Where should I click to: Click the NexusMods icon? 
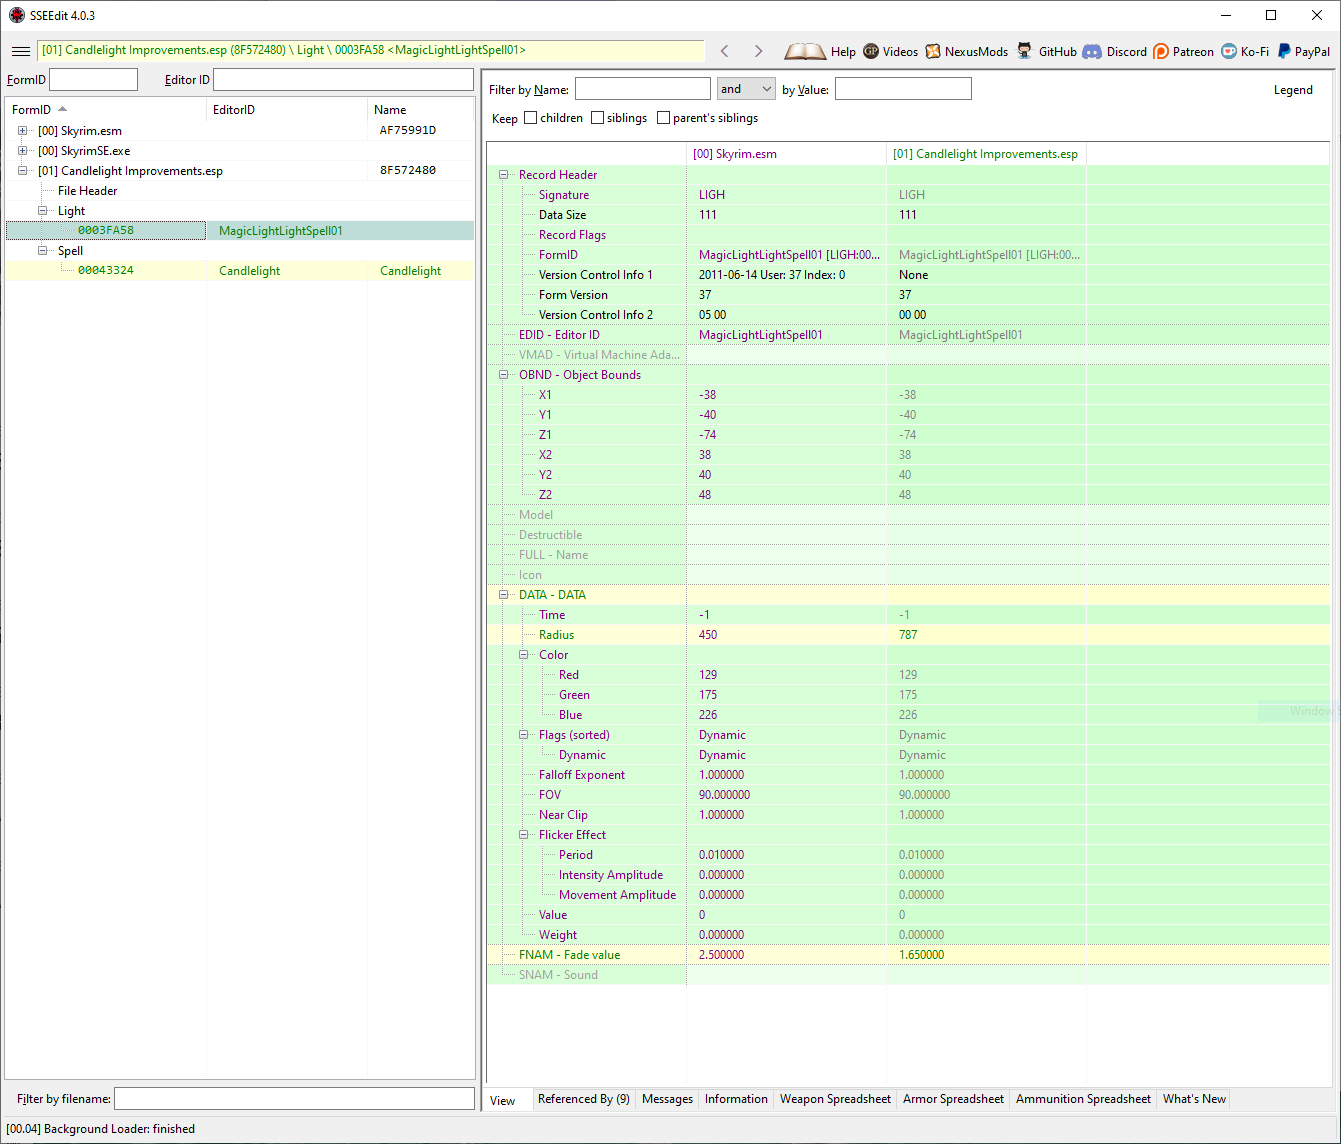tap(933, 51)
